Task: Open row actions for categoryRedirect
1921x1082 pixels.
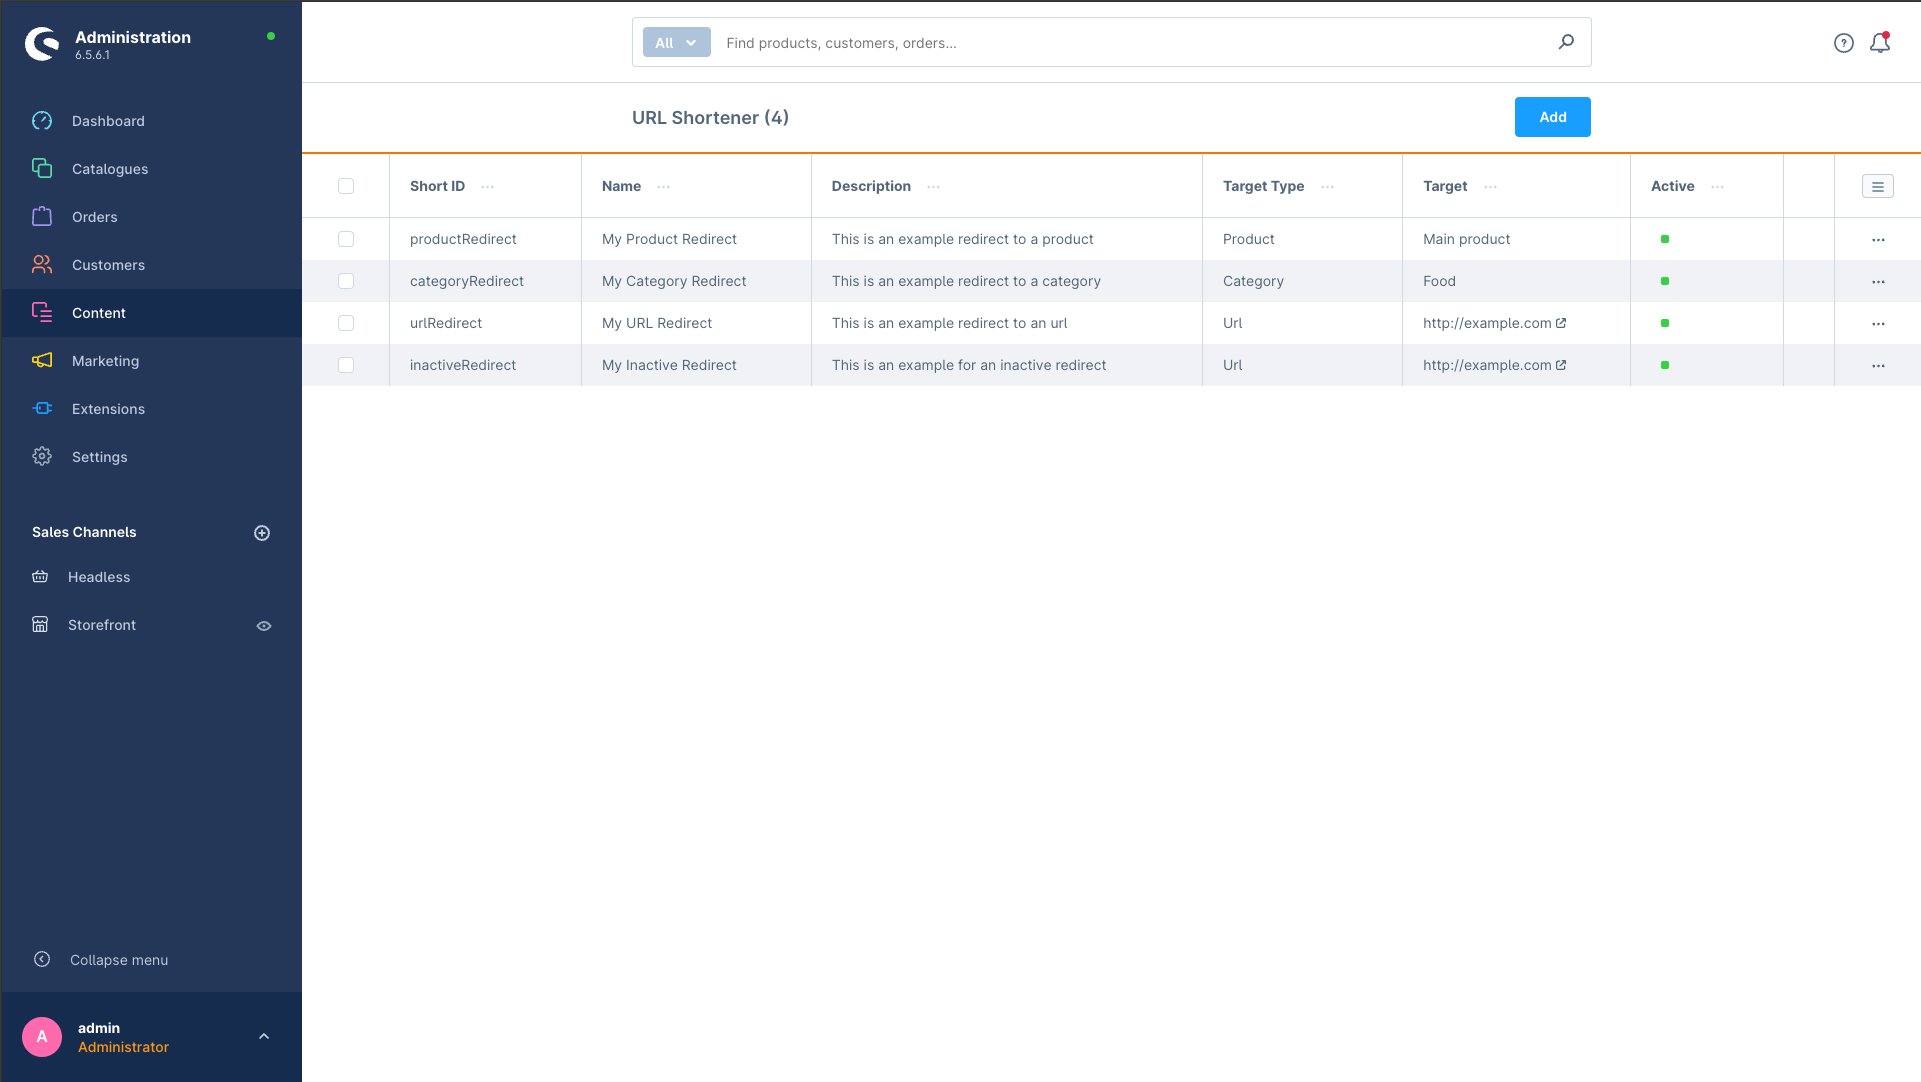Action: [x=1878, y=282]
